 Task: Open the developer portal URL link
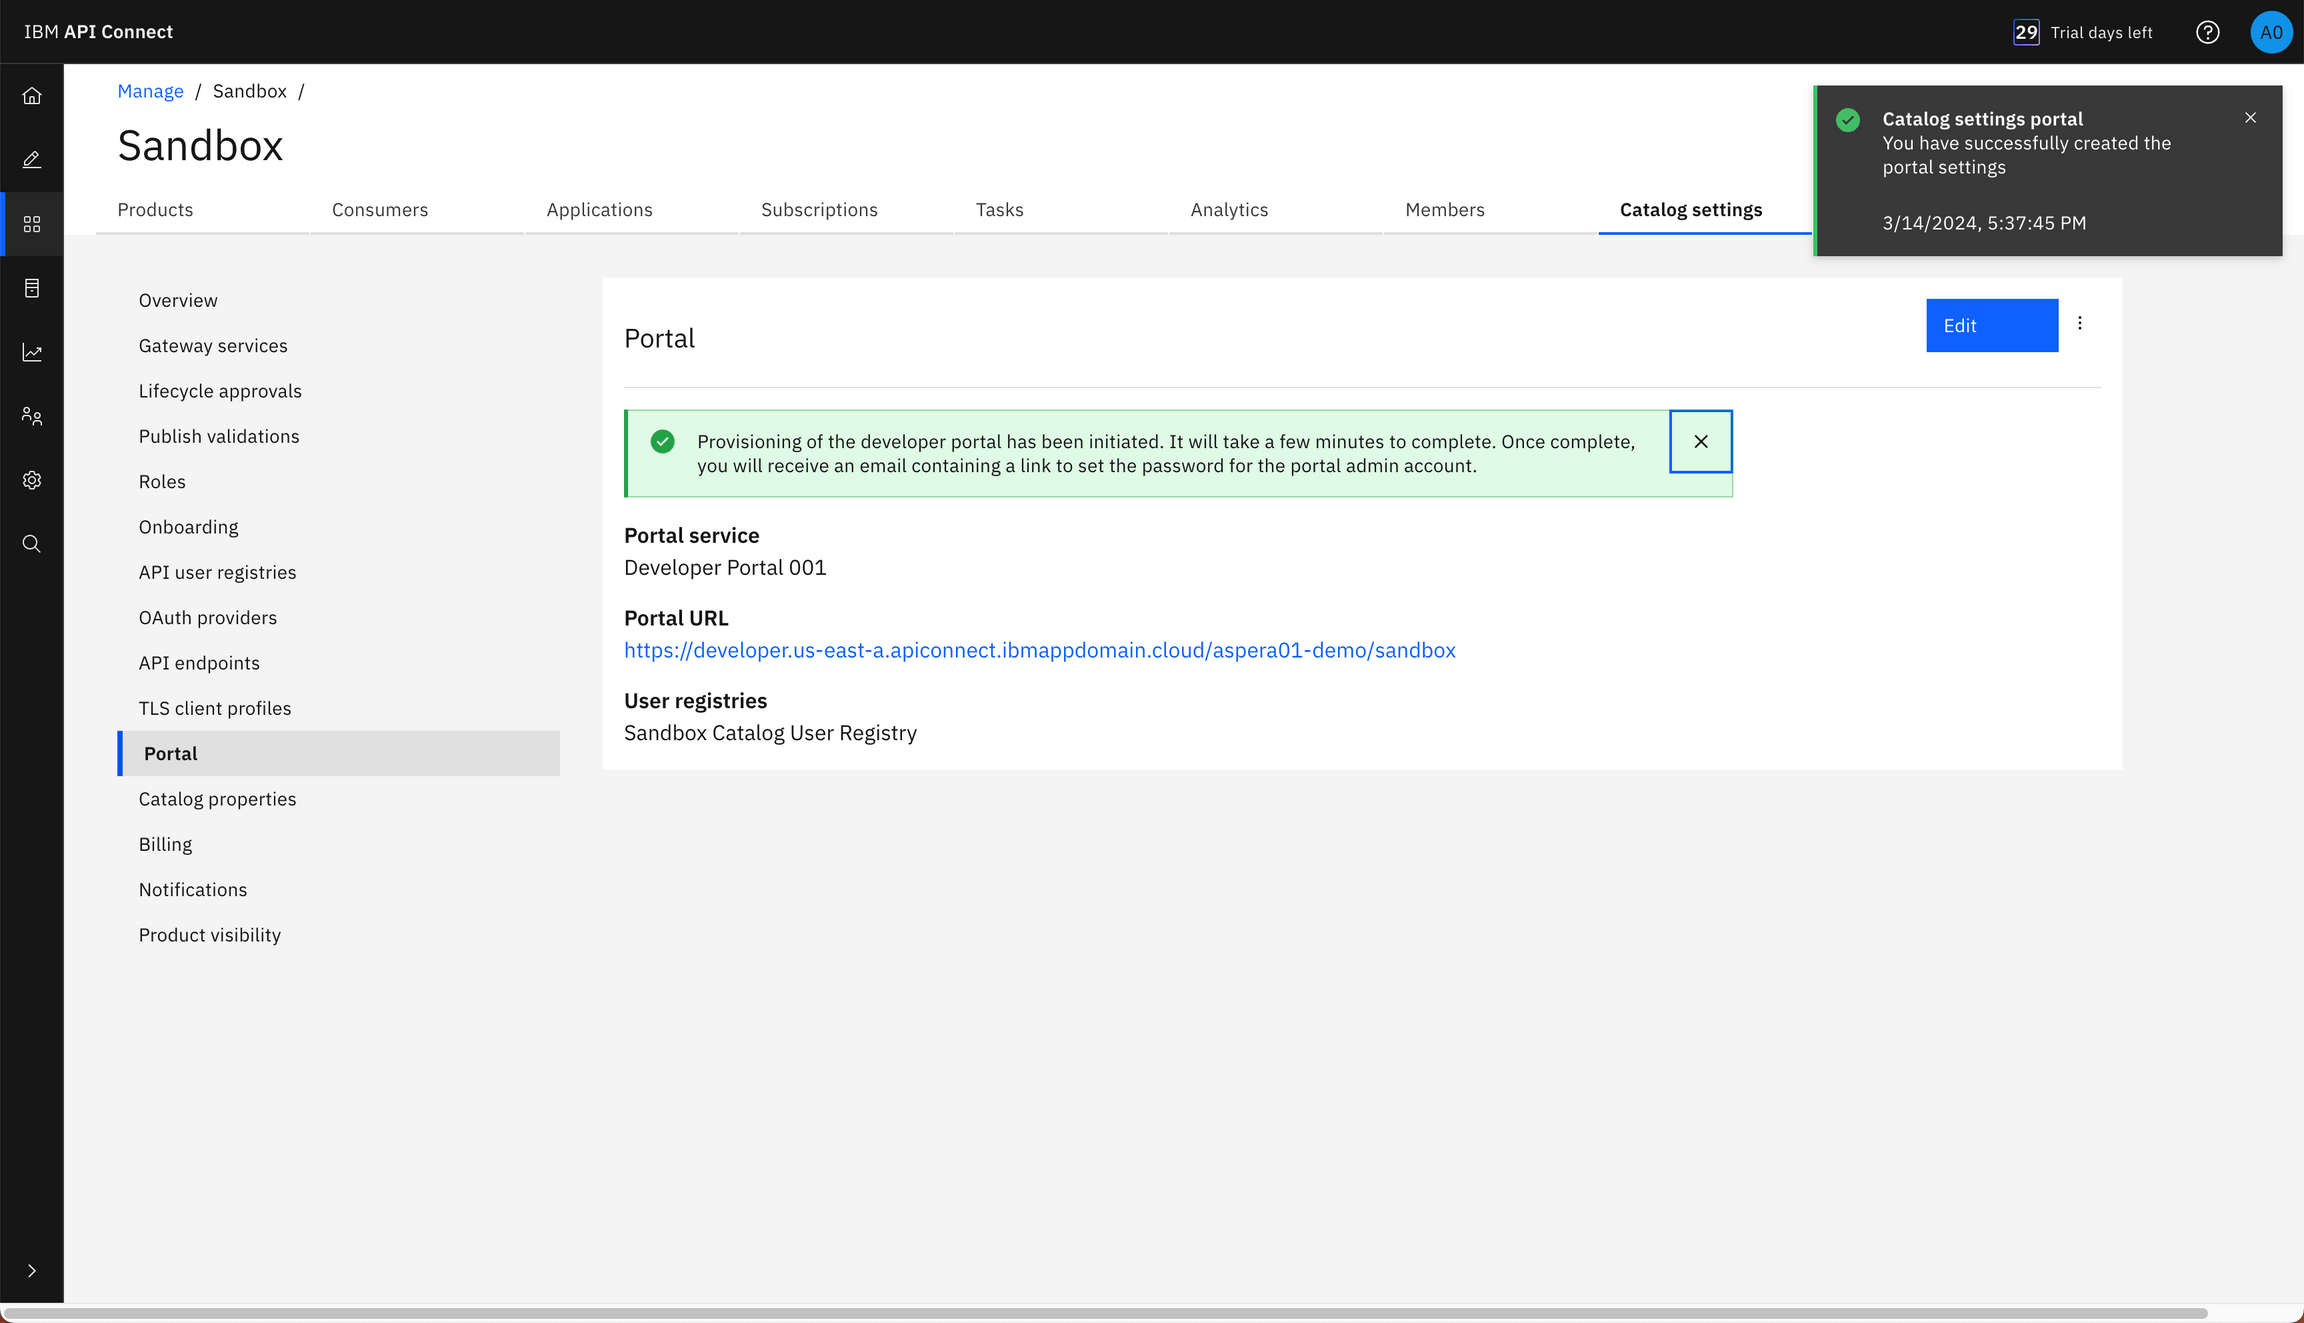tap(1039, 650)
